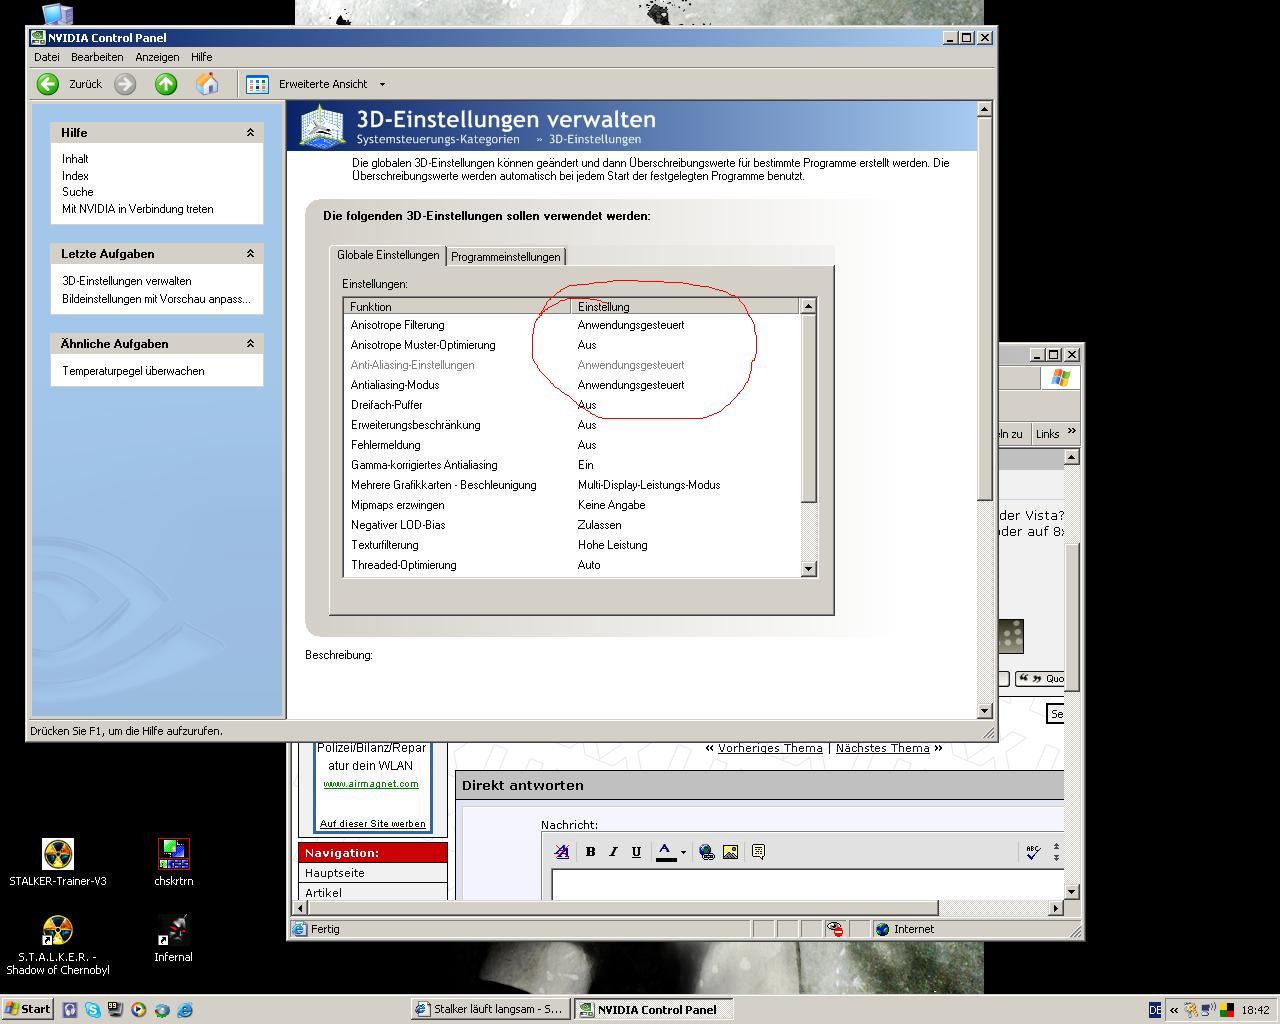
Task: Select the Gamma-korrigiertes Antialiasing row
Action: 572,465
